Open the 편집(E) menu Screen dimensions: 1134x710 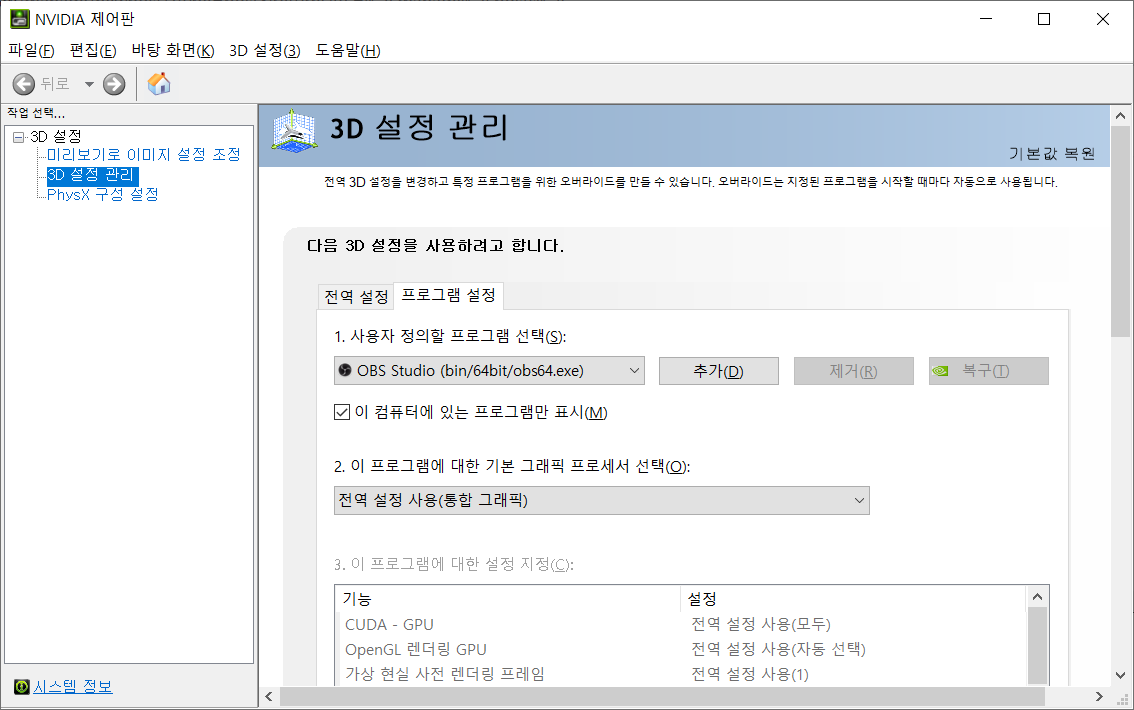tap(93, 51)
